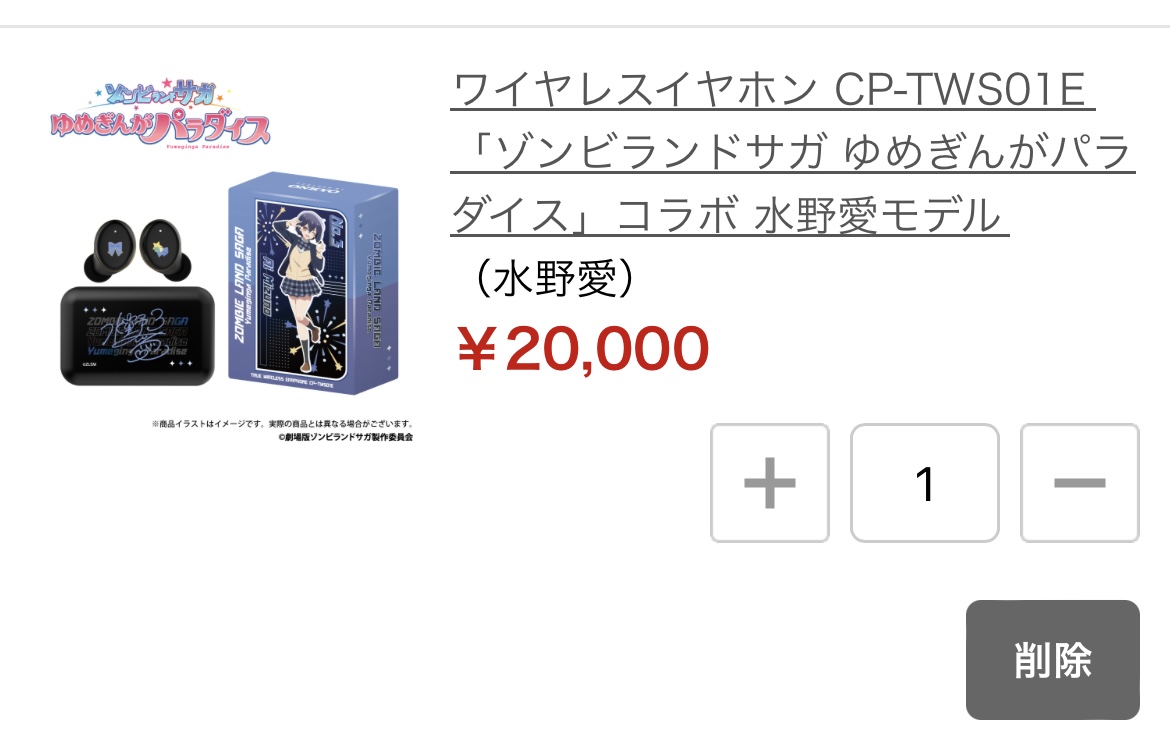1170x745 pixels.
Task: Click the gray minus icon glyph
Action: [x=1079, y=483]
